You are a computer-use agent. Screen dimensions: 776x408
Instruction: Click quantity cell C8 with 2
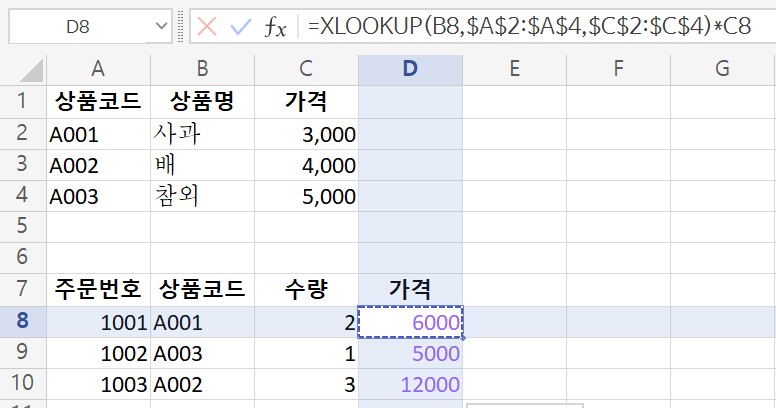pos(306,322)
